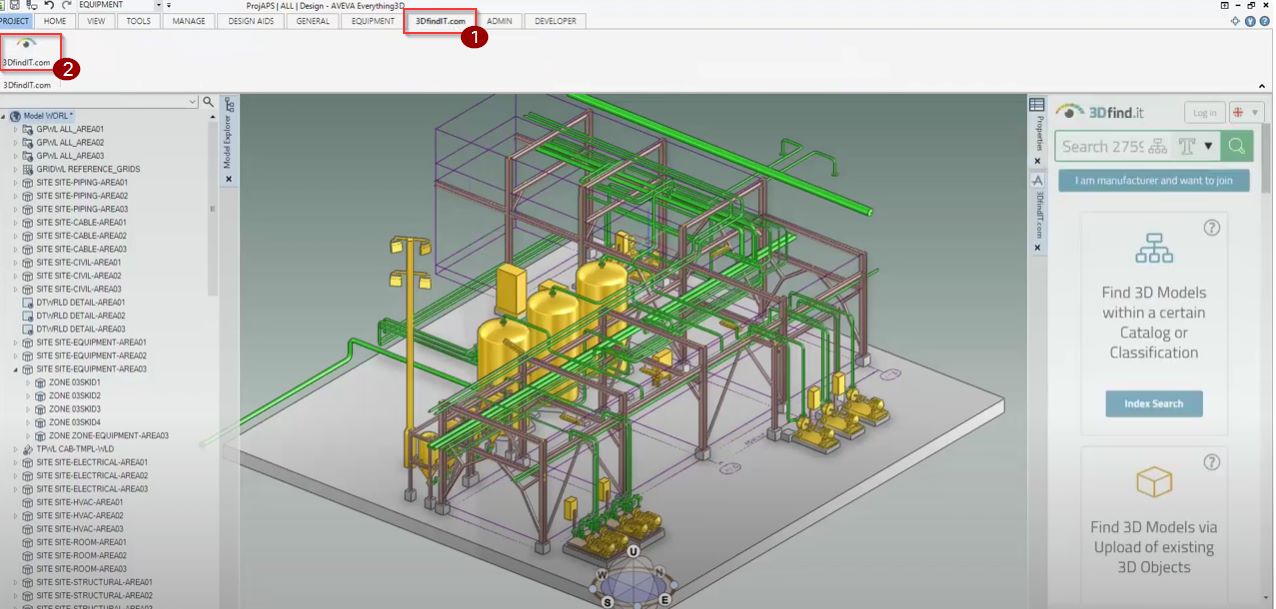Click the Model Explorer hierarchy icon on dock tab

229,104
